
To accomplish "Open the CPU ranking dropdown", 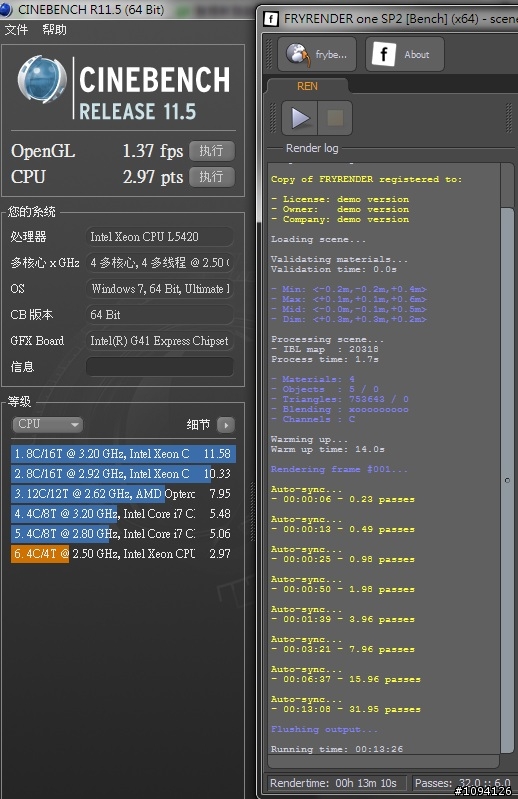I will pos(47,424).
